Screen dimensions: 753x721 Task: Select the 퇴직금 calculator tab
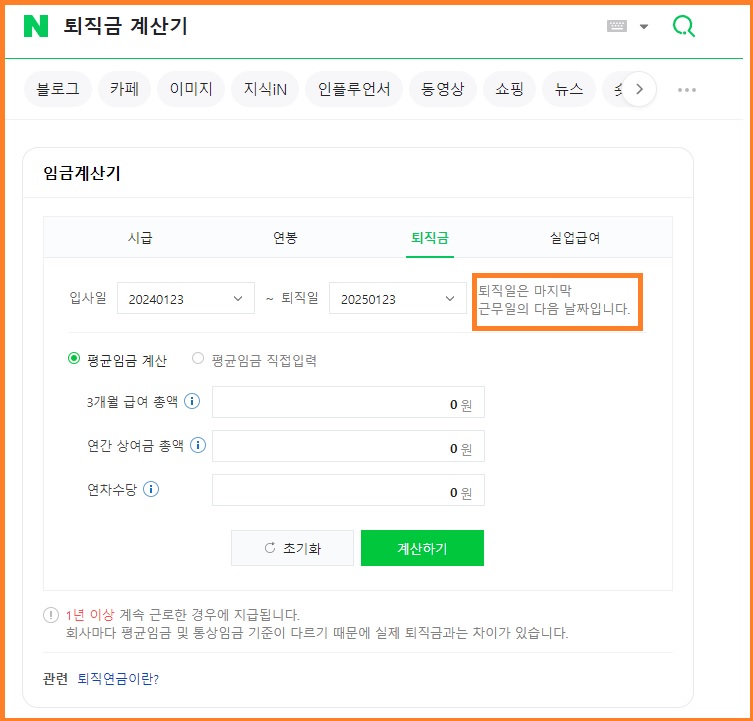coord(430,237)
